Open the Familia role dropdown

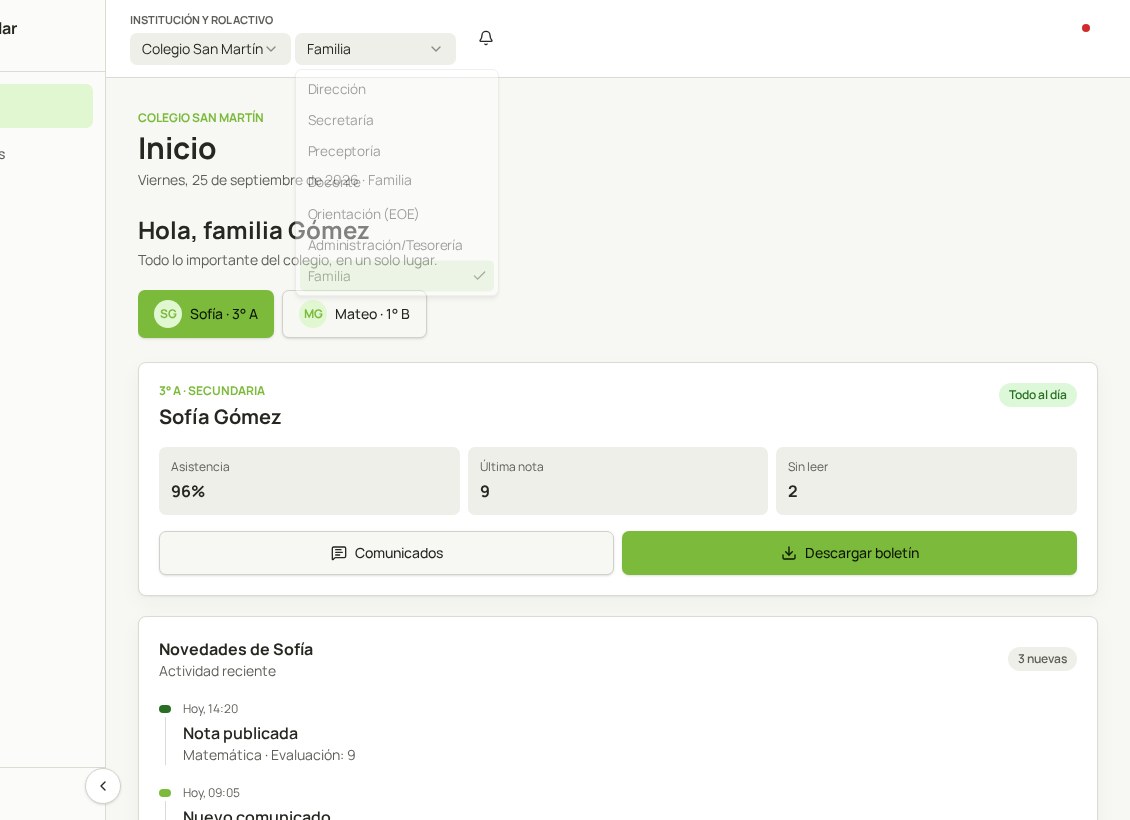pyautogui.click(x=375, y=49)
